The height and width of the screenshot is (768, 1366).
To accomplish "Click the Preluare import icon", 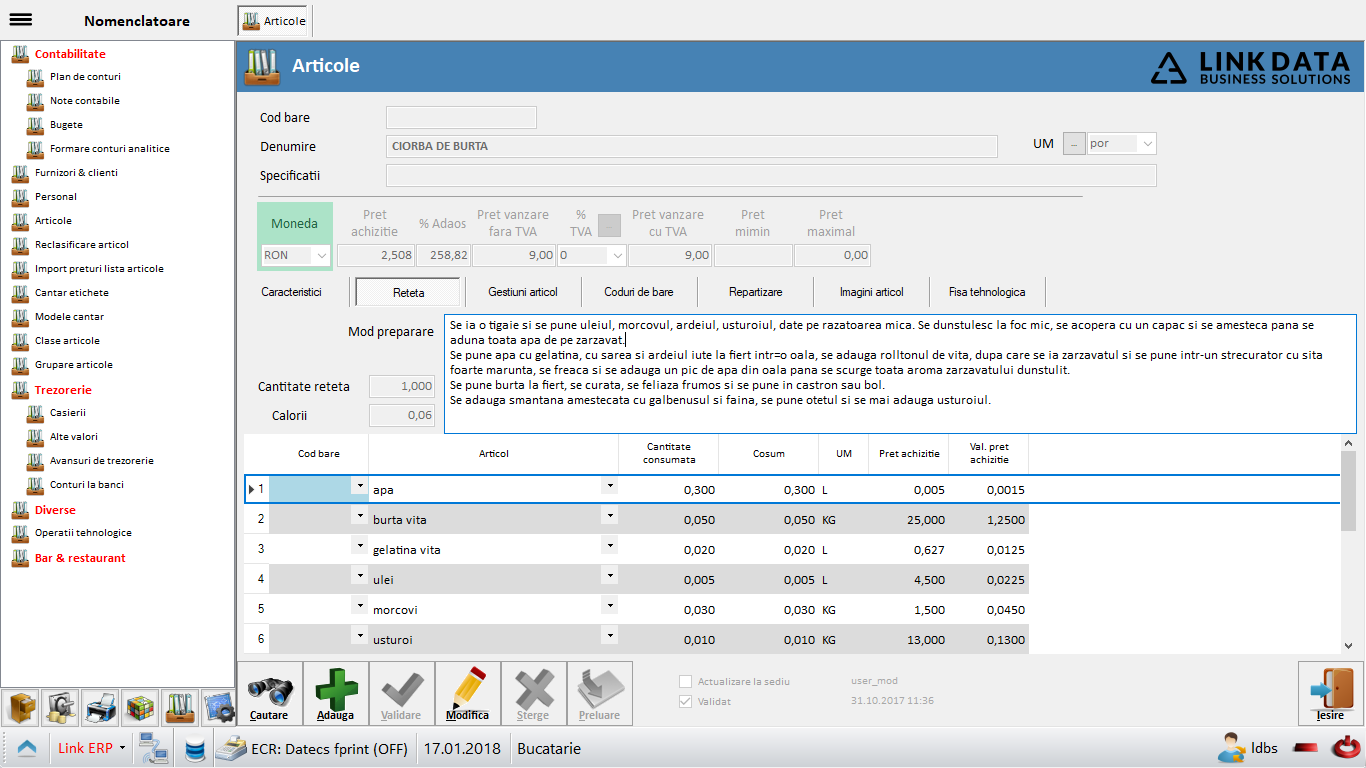I will point(599,694).
